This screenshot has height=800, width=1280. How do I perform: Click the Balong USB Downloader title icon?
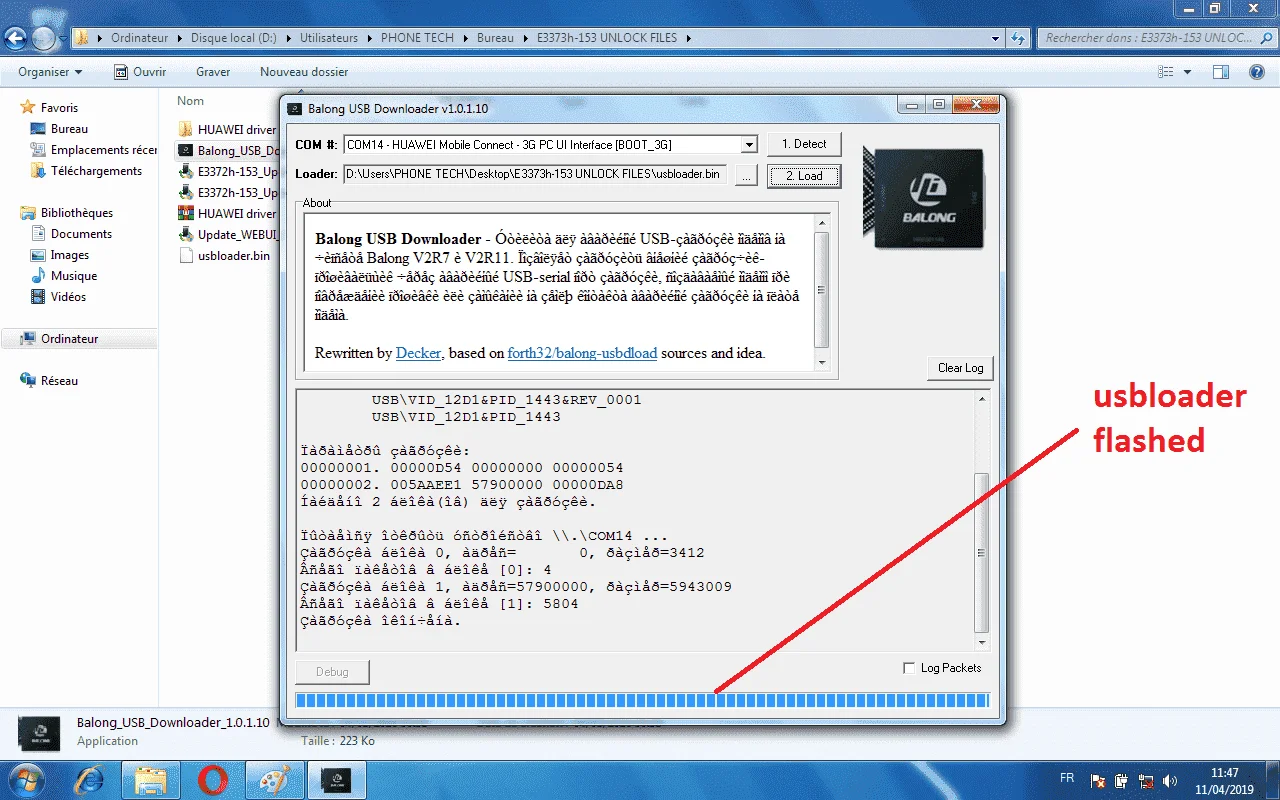point(295,108)
